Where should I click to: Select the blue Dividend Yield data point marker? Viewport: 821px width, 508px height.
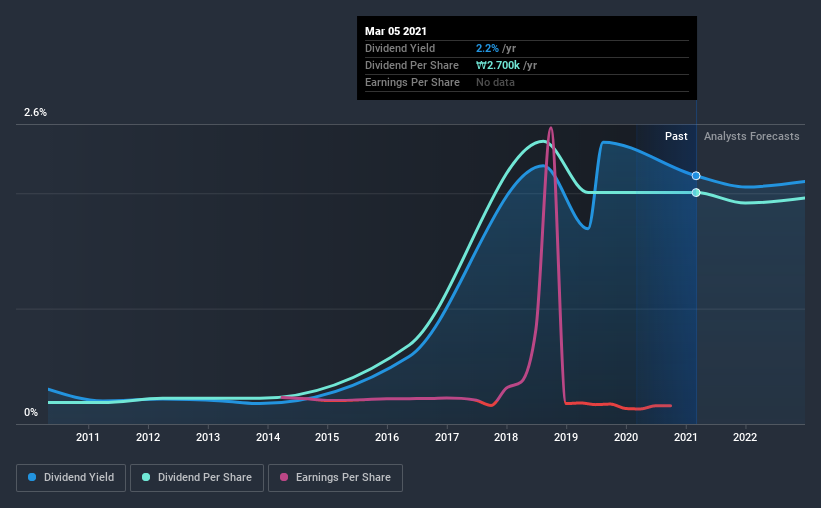(696, 176)
